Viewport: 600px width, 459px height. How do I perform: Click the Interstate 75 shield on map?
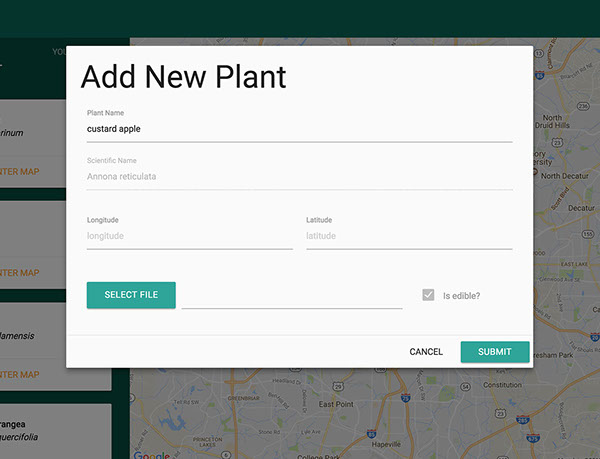pos(405,397)
